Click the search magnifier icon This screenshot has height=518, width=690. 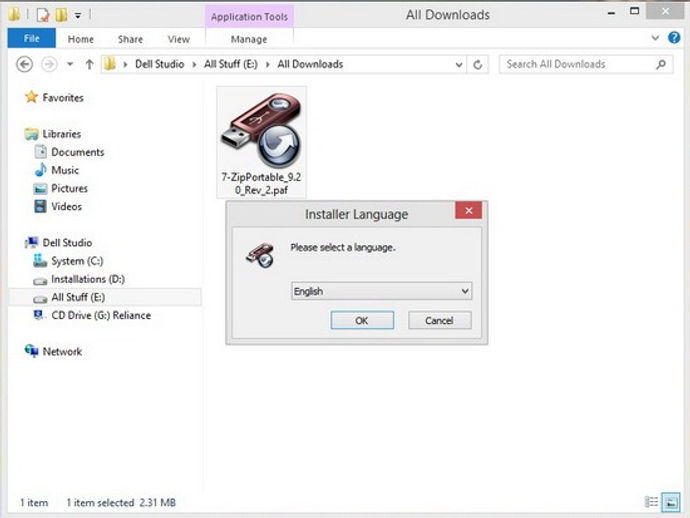[661, 64]
